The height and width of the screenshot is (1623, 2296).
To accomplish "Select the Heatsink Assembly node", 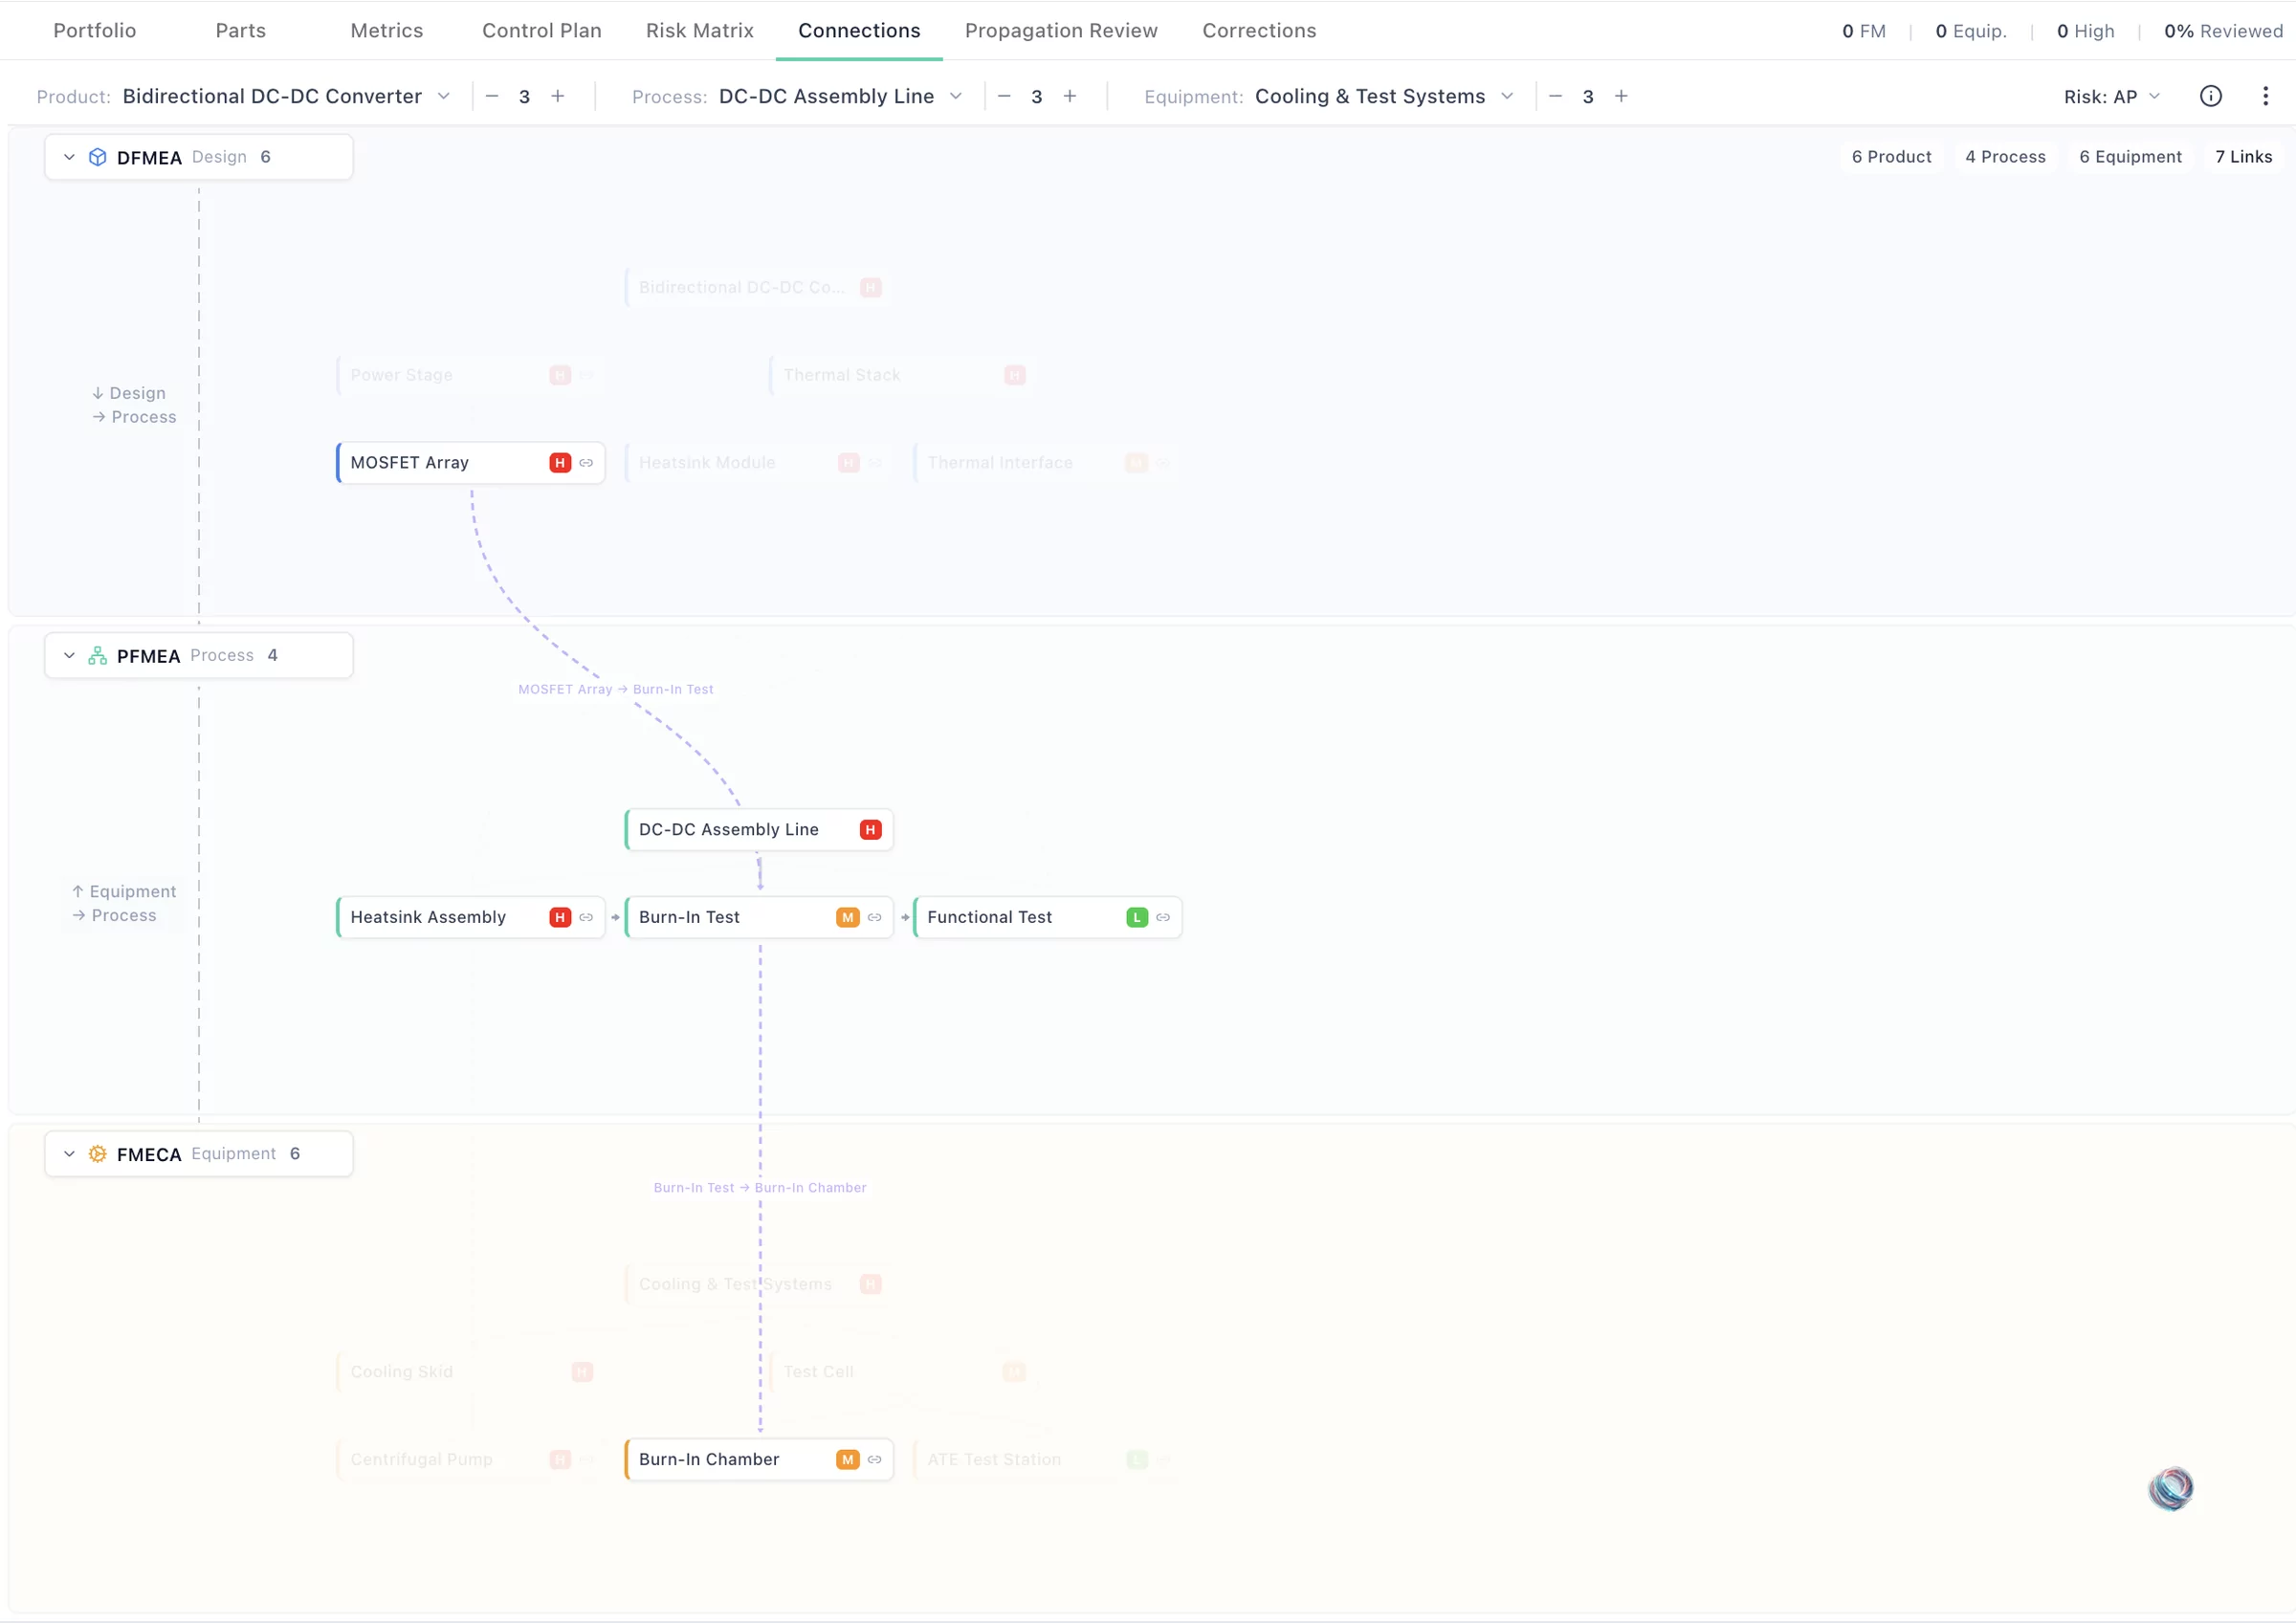I will [x=470, y=917].
